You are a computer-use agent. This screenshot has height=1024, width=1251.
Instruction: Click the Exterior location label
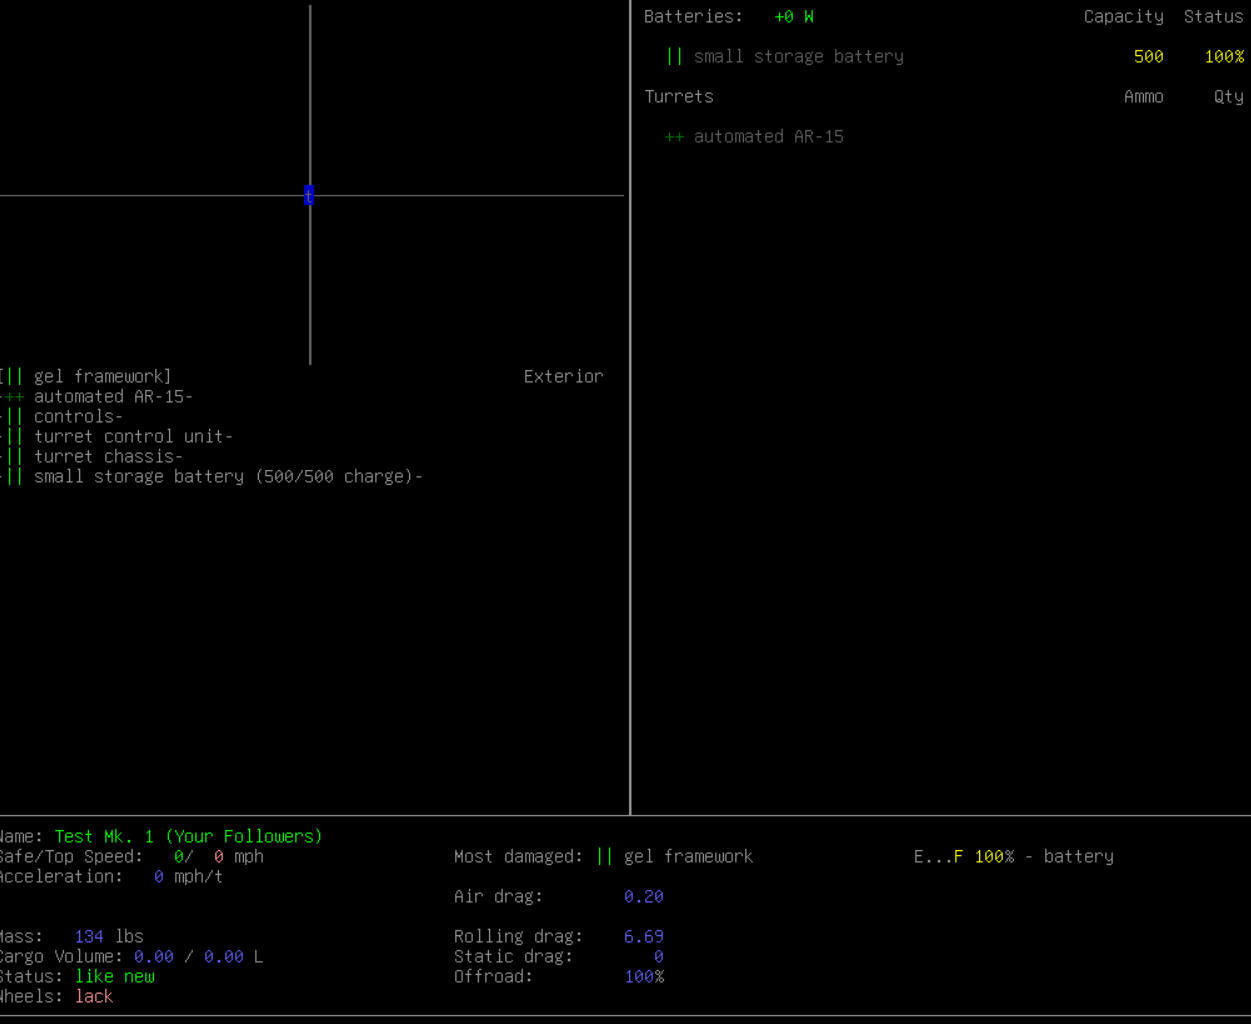coord(564,377)
